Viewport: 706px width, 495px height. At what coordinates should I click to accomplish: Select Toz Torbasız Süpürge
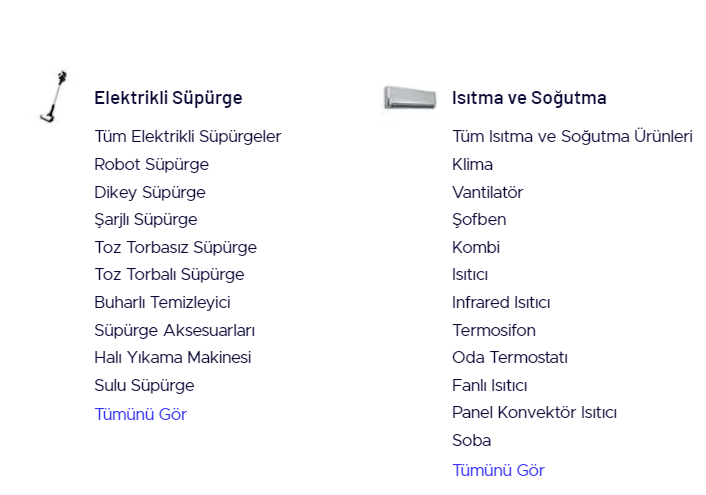point(175,247)
